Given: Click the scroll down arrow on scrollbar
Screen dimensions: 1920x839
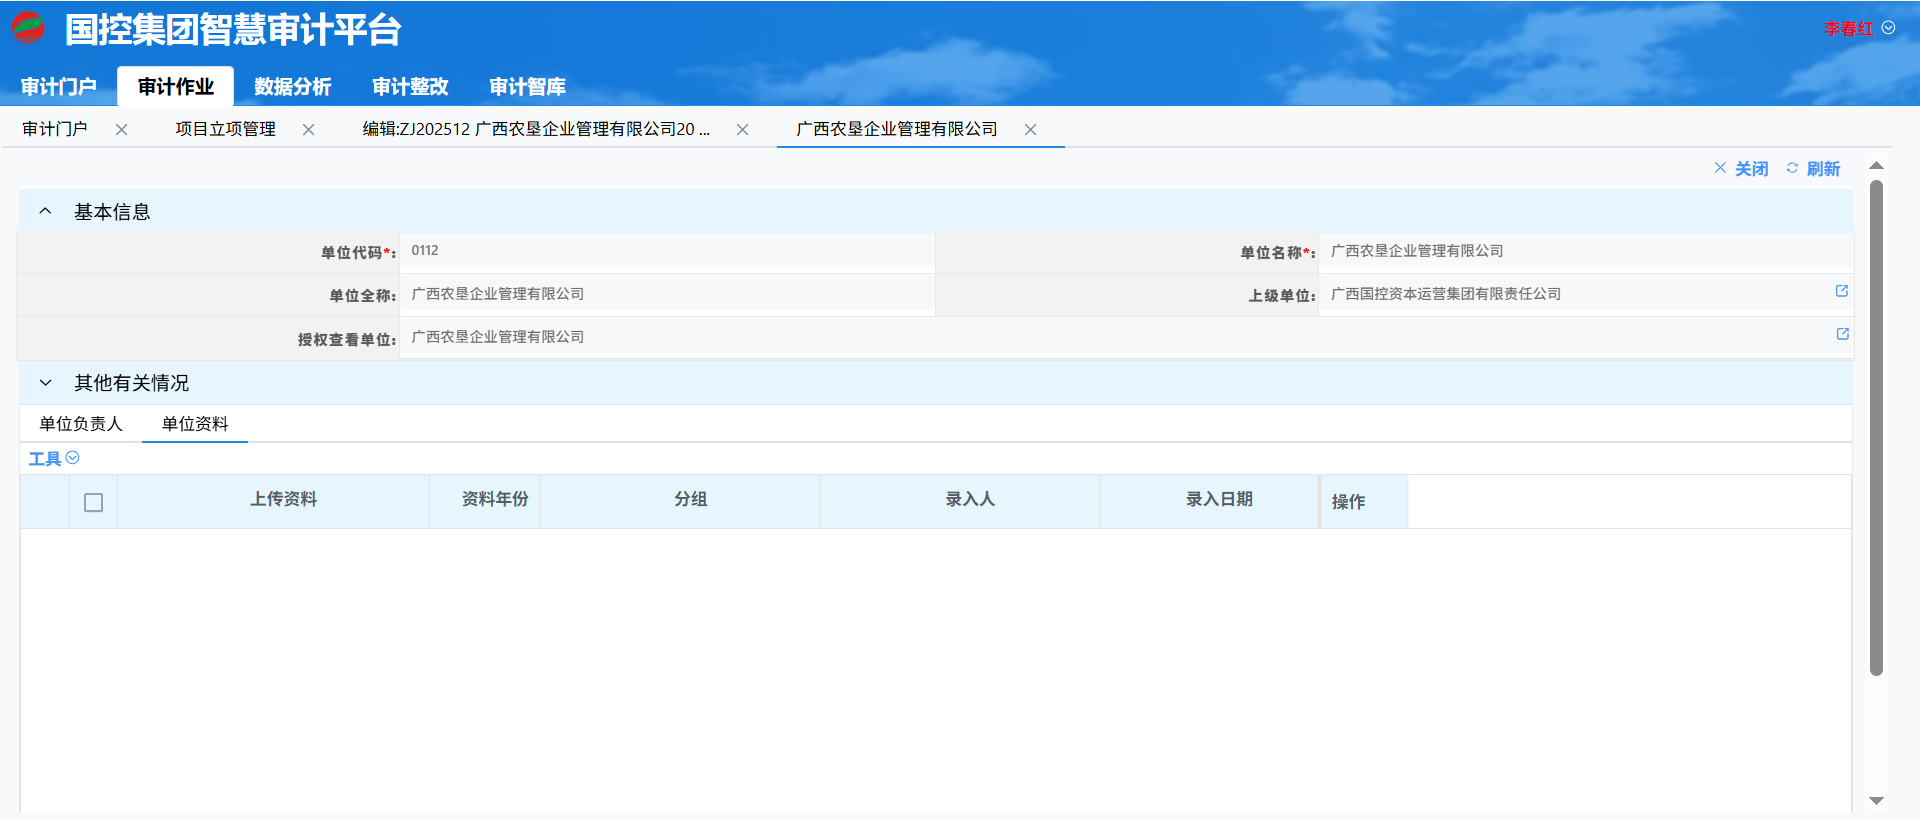Looking at the screenshot, I should point(1876,801).
